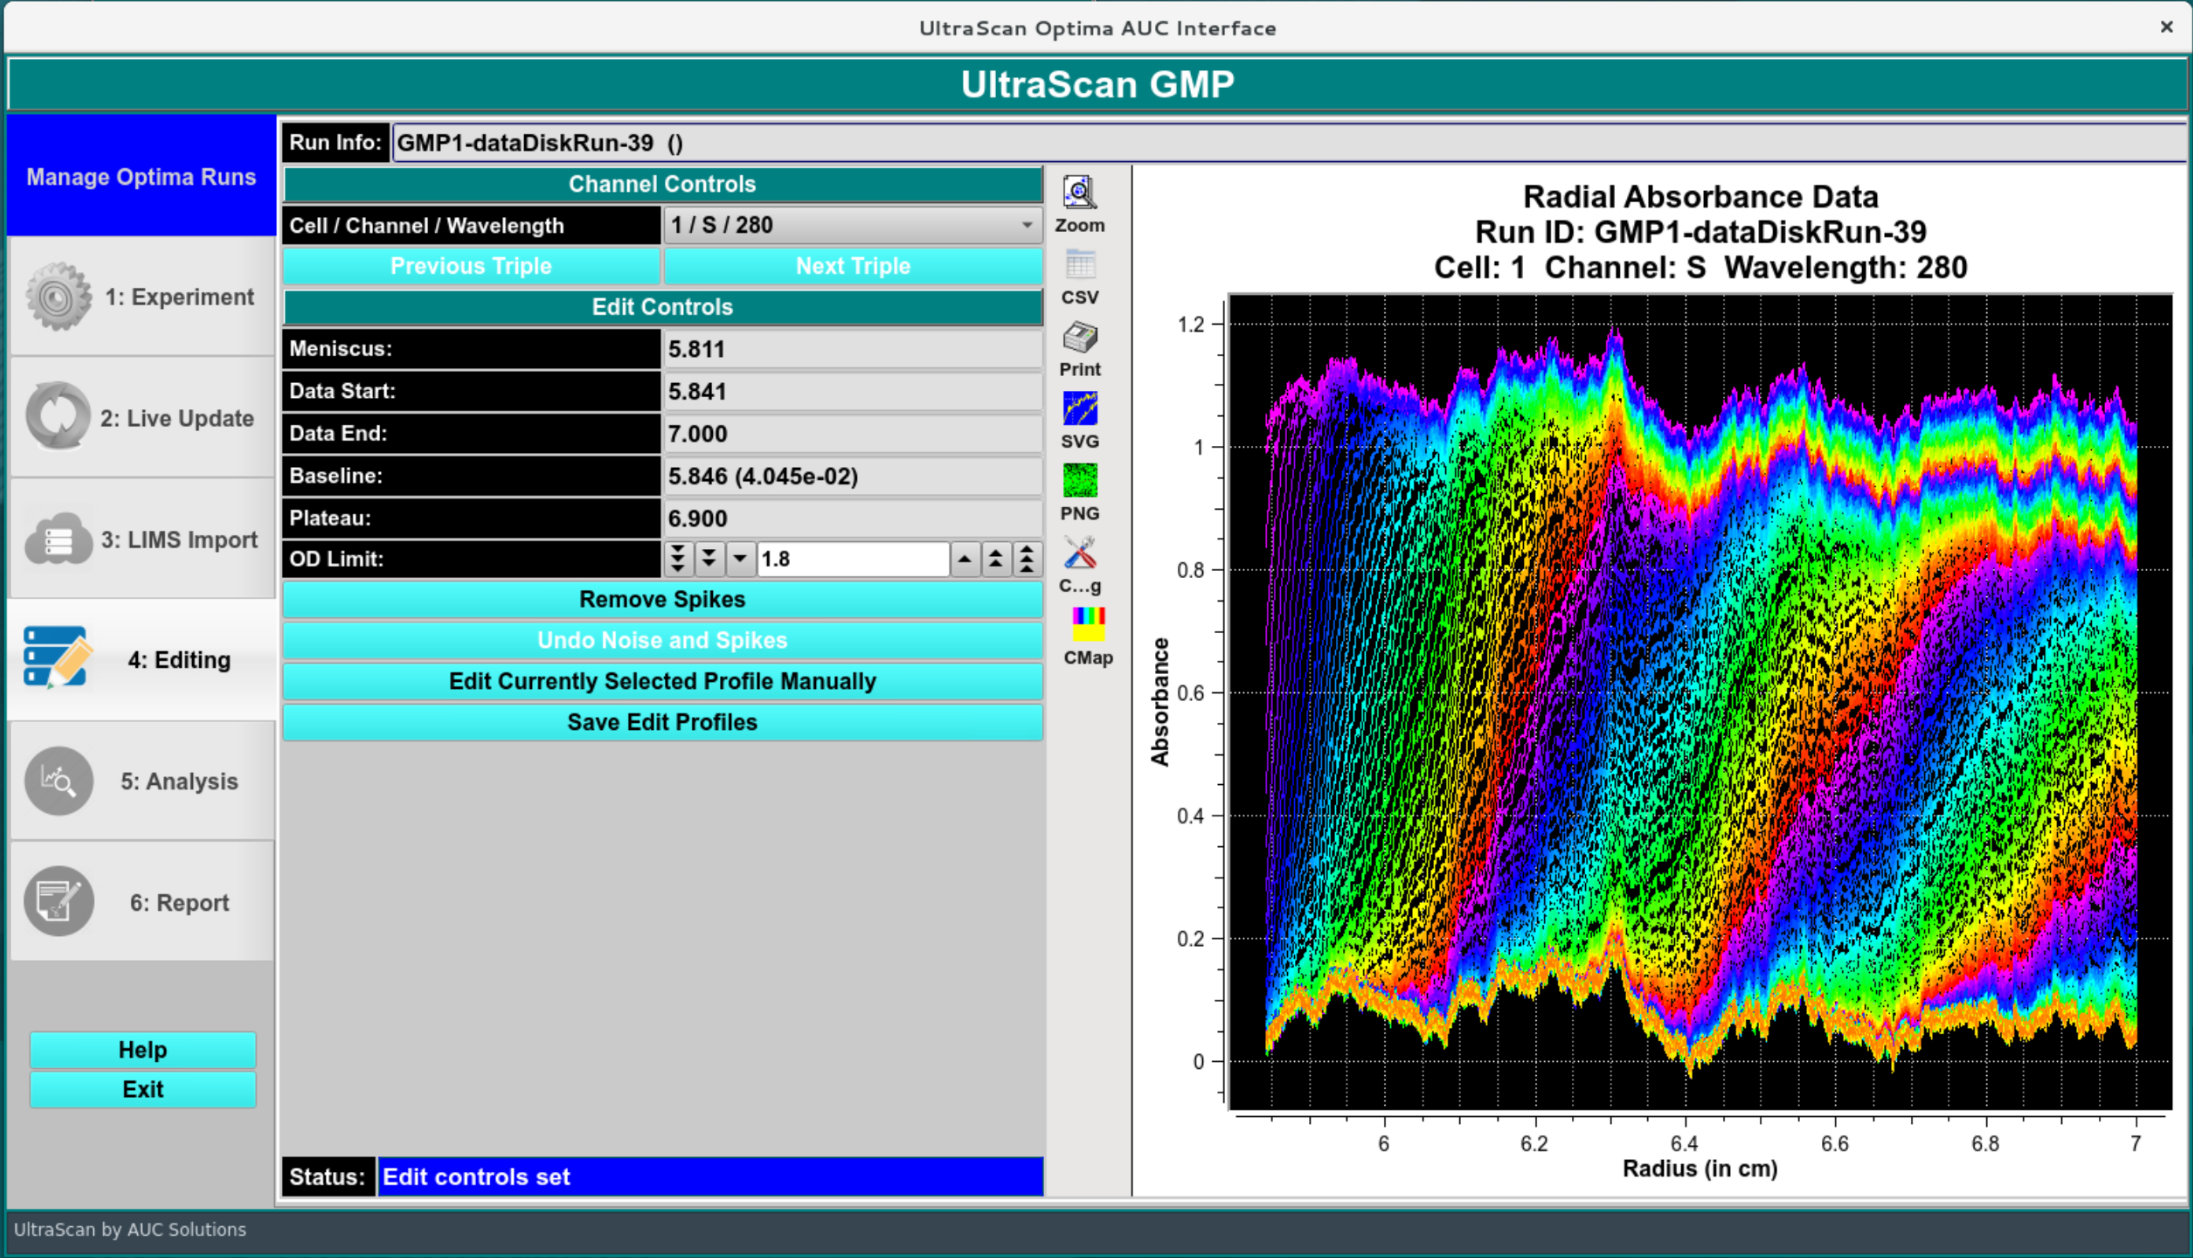Click triple down arrow of OD Limit
The image size is (2193, 1258).
coord(678,559)
